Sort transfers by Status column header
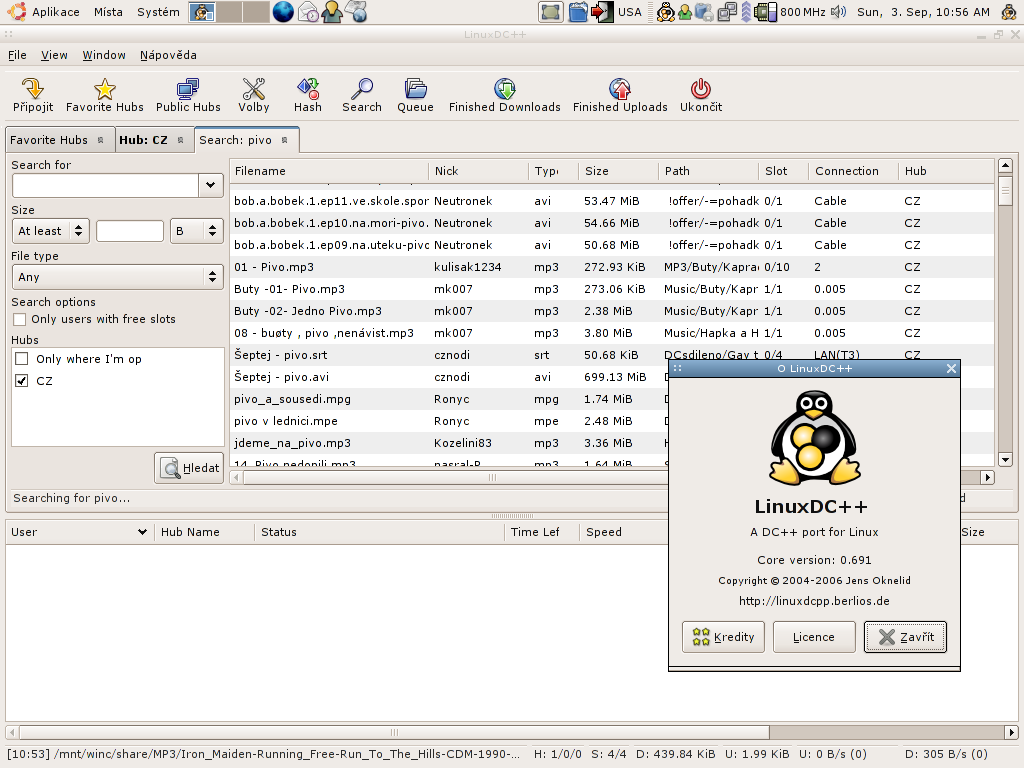The height and width of the screenshot is (768, 1024). point(379,532)
